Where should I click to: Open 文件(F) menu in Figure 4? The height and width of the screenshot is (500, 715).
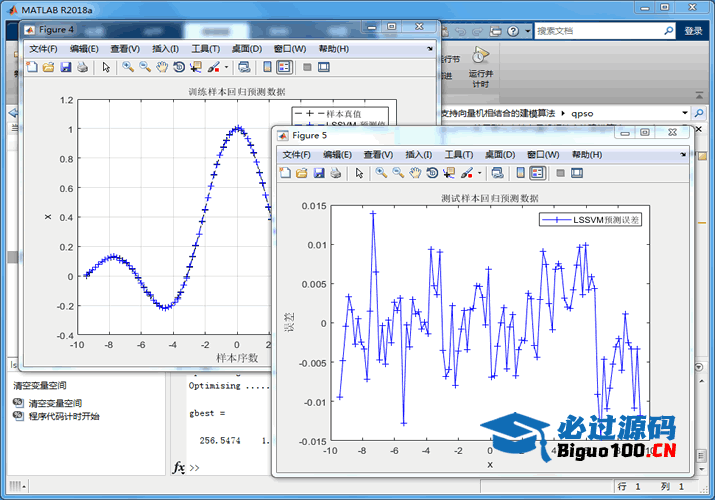tap(43, 49)
